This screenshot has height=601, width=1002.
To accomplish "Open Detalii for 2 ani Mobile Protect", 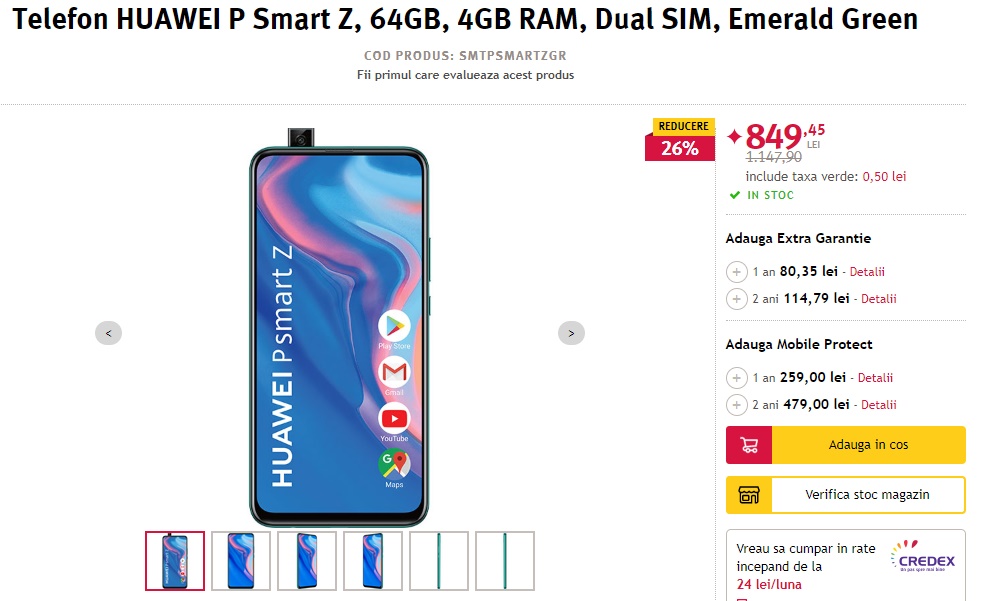I will coord(879,405).
